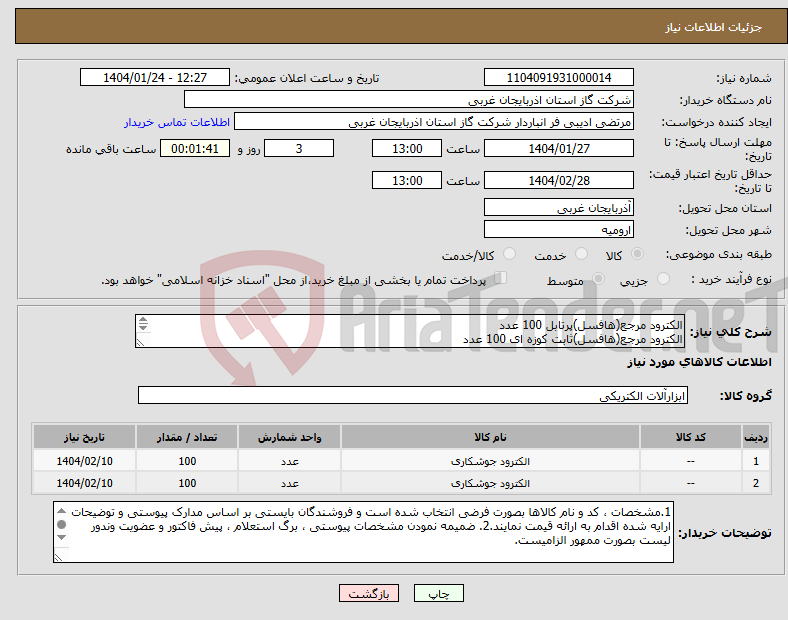Click scrollbar thumb in توضیحات خریدار box

click(x=61, y=525)
